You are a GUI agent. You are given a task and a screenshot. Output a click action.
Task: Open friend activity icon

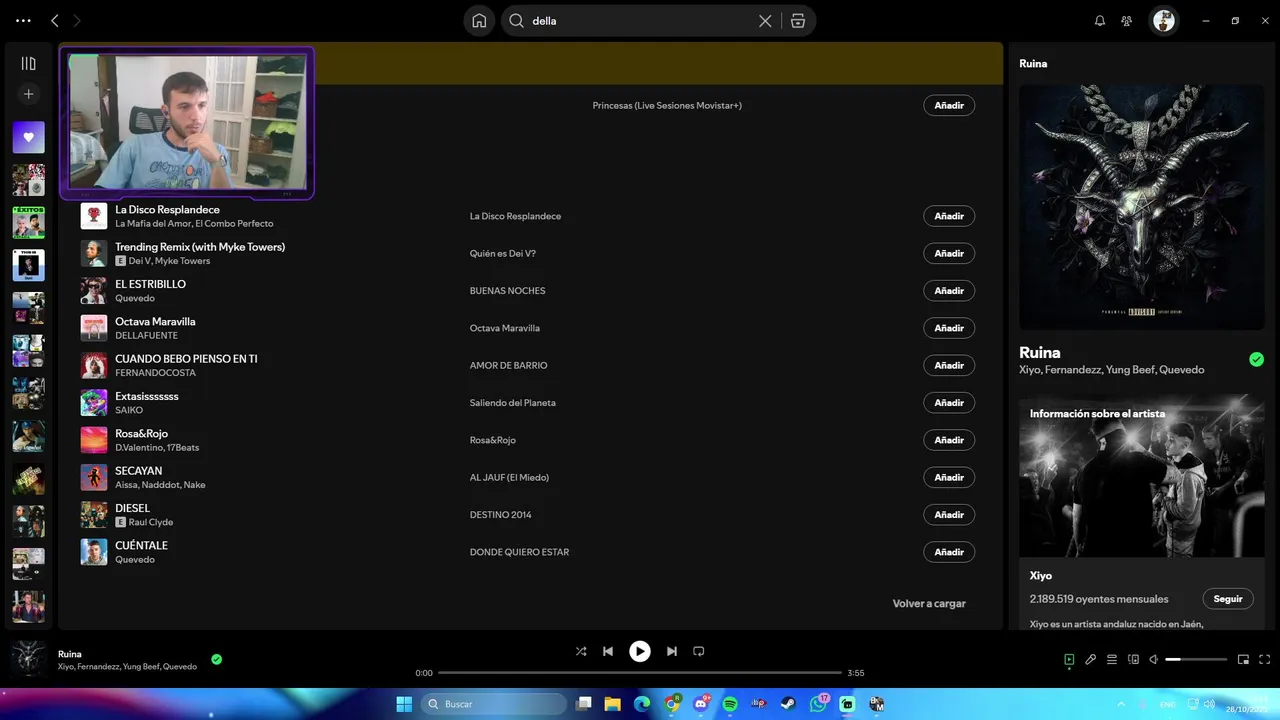1127,21
